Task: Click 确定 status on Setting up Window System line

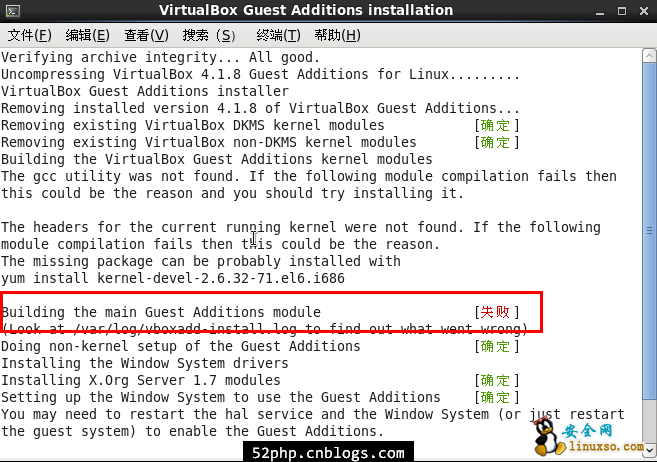Action: pos(495,397)
